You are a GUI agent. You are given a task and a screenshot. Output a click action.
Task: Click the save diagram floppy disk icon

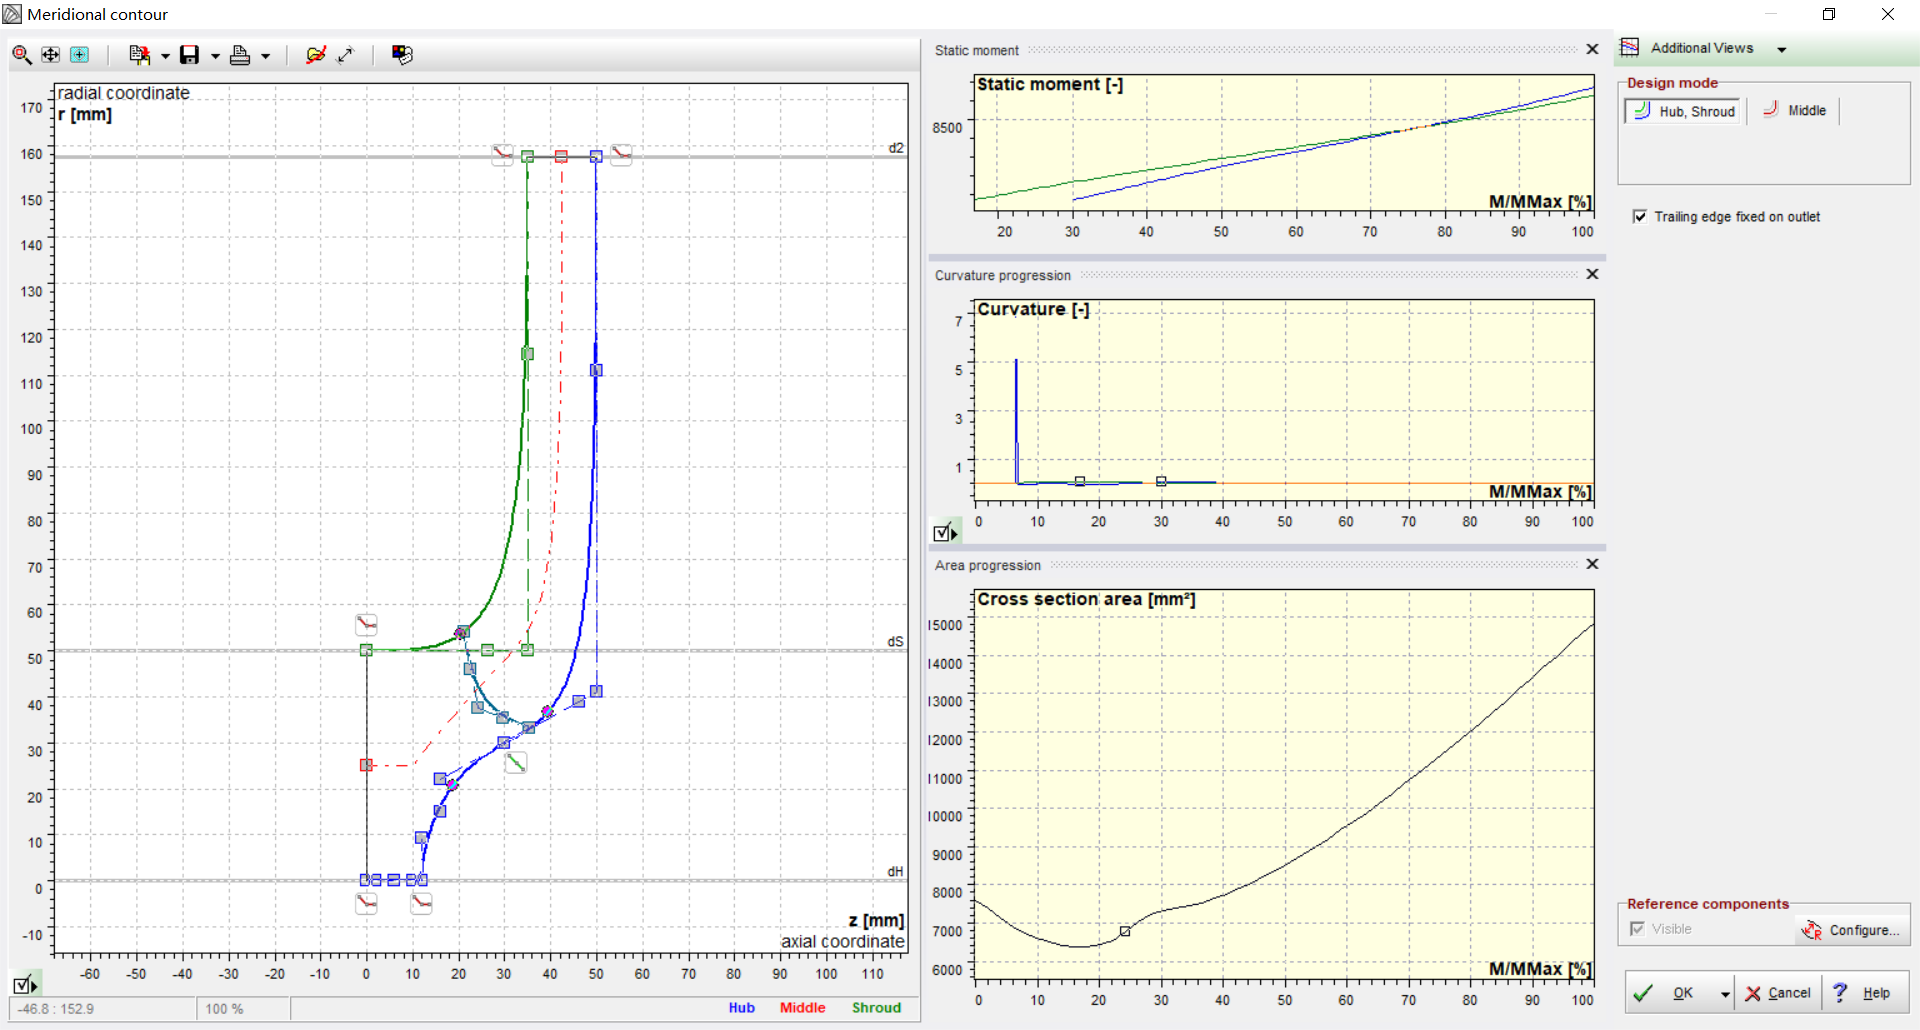tap(189, 55)
